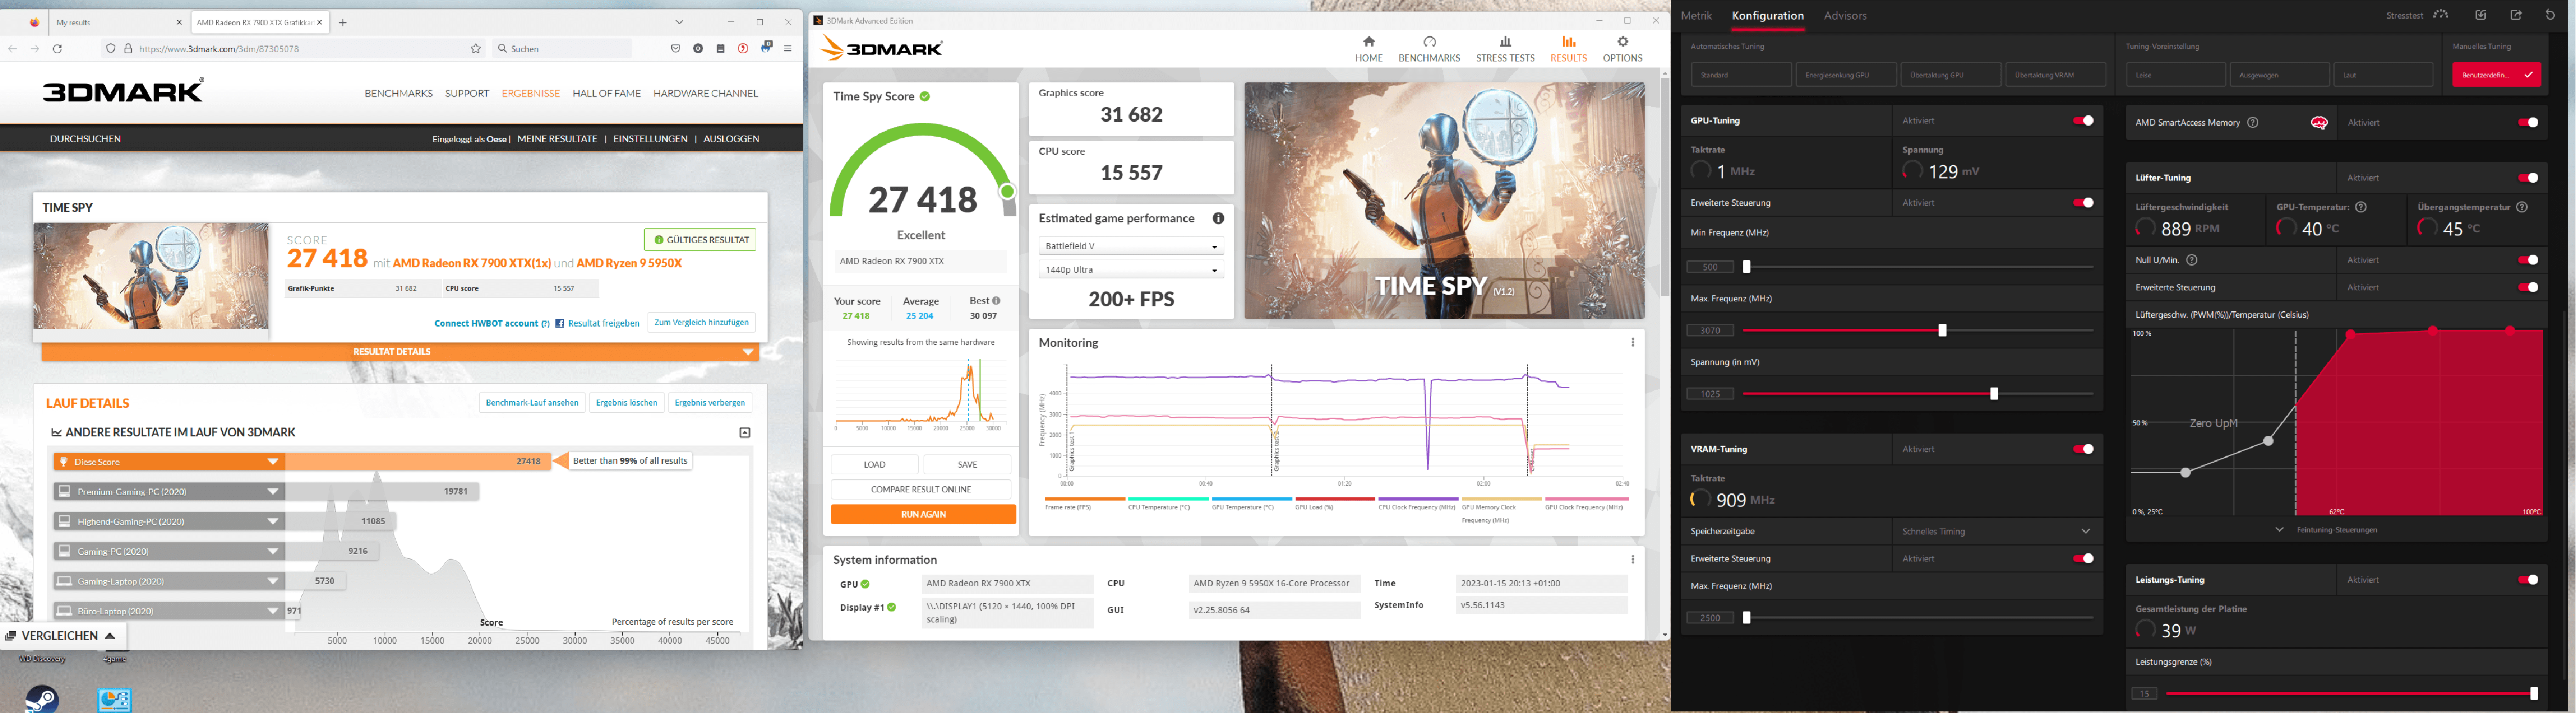
Task: Click export/share profile icon in AMD software
Action: [2516, 15]
